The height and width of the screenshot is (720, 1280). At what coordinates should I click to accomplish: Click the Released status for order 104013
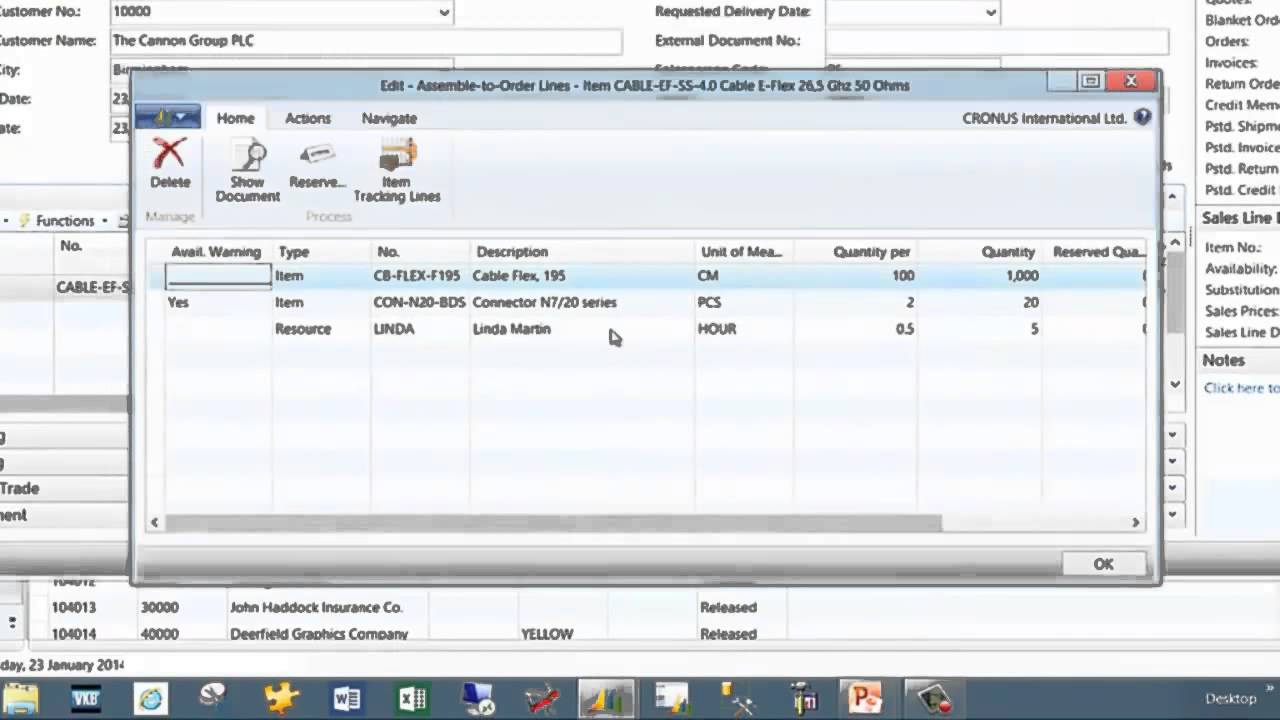(728, 607)
